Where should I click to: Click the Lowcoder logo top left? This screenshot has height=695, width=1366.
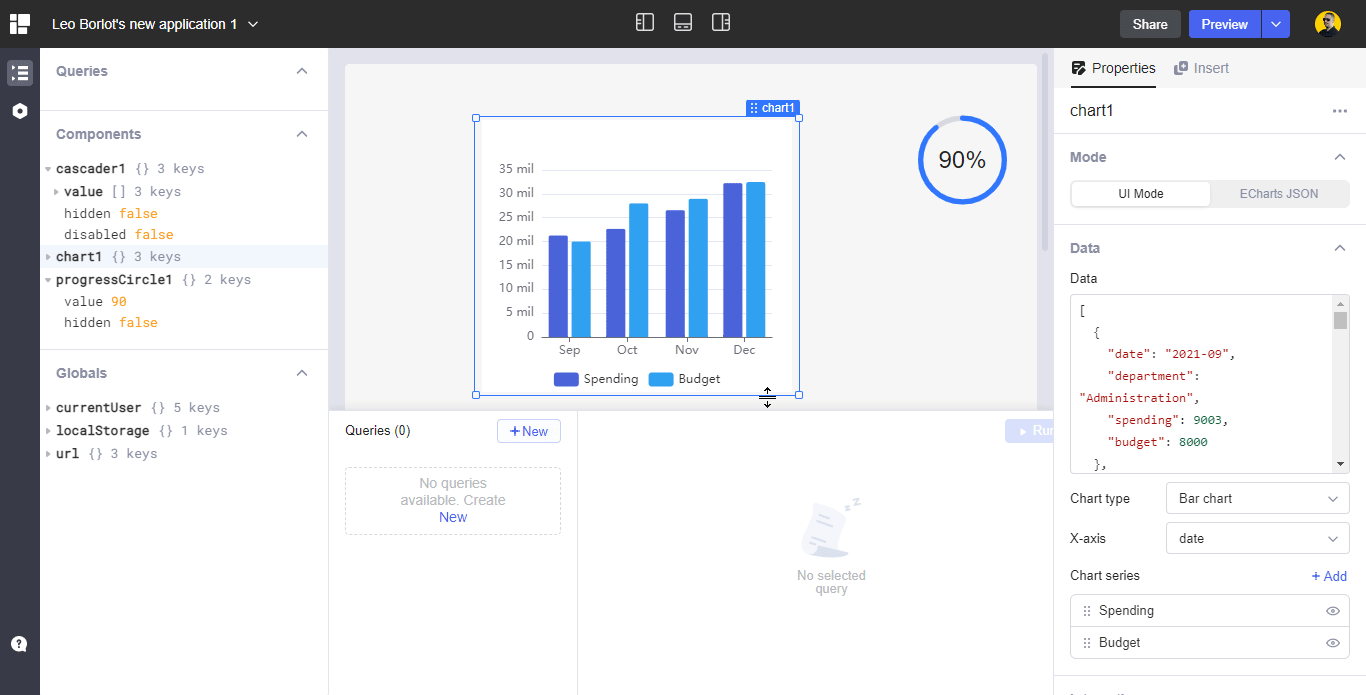pos(19,23)
